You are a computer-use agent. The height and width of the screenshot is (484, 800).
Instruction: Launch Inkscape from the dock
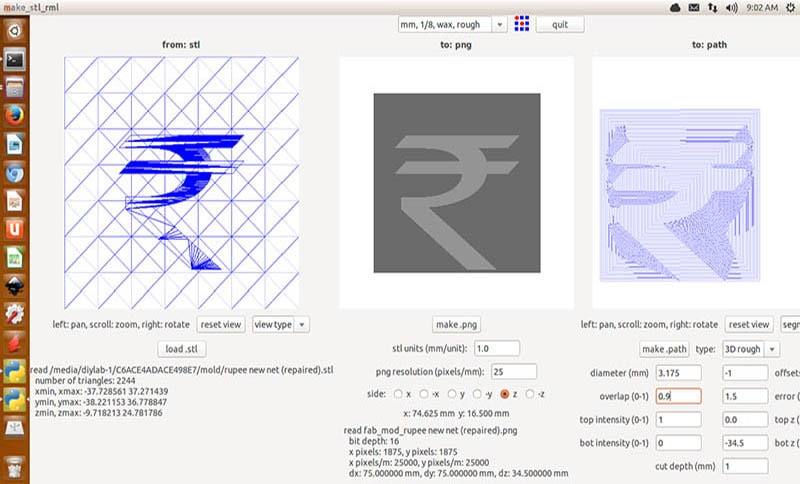pos(14,286)
